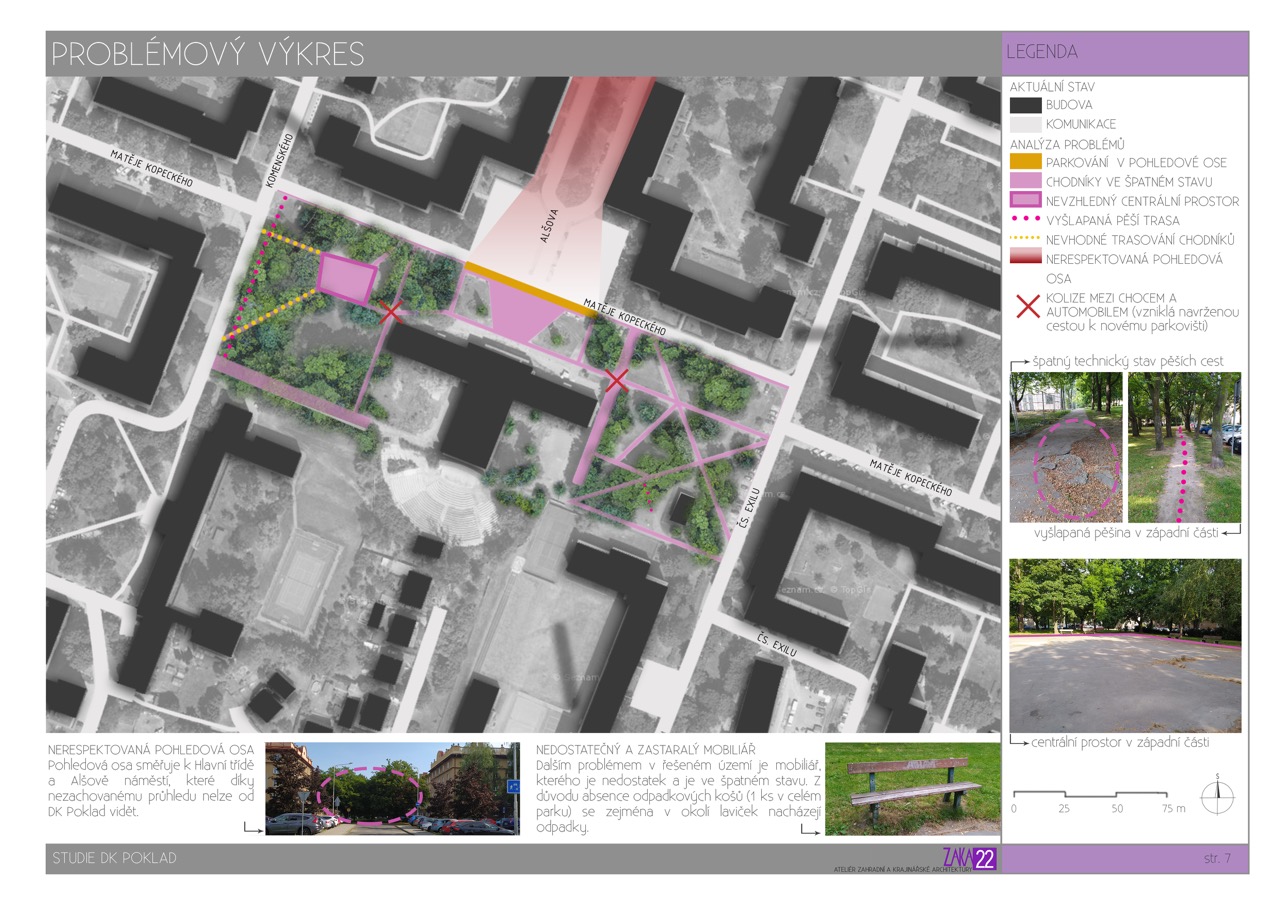
Task: Select the red X marker beside the pink central square
Action: click(392, 311)
